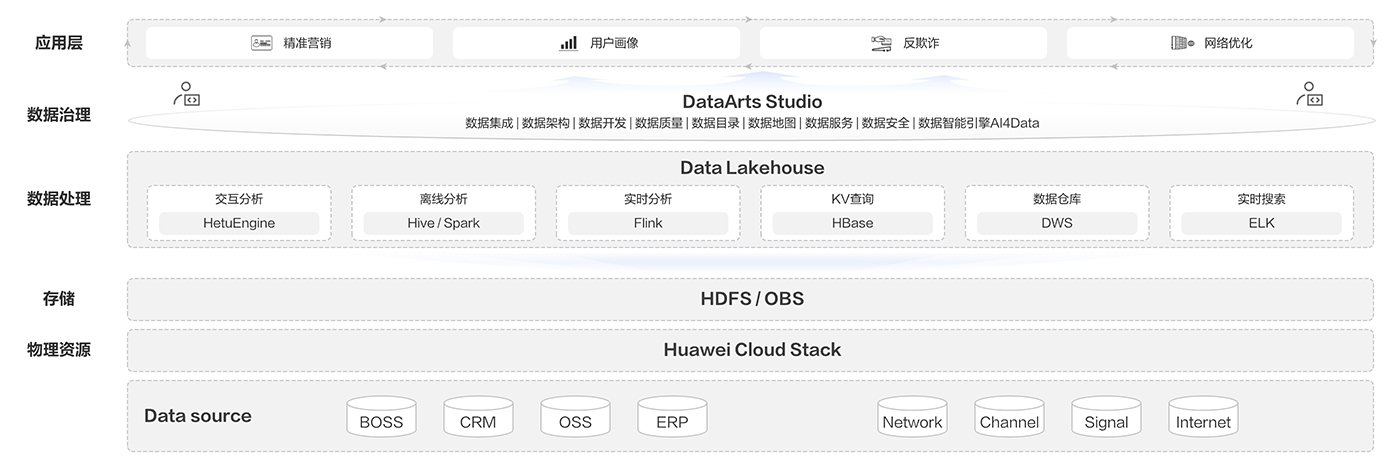
Task: Click the HDFS / OBS storage bar
Action: (x=750, y=299)
